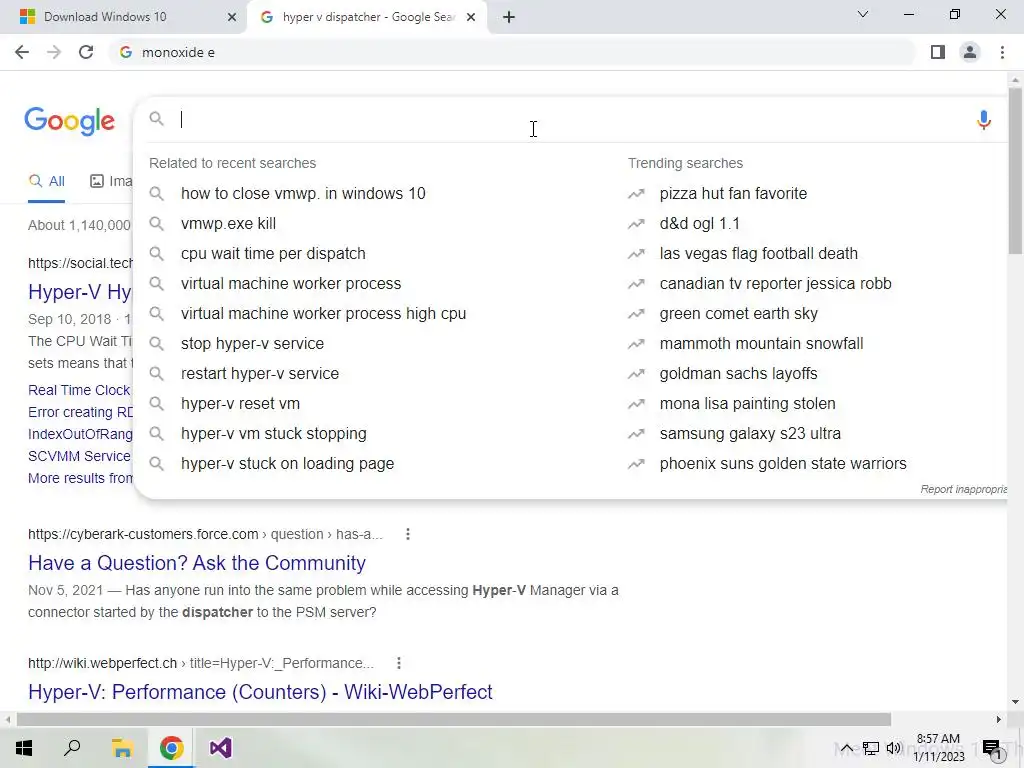Open Visual Studio from the taskbar
The width and height of the screenshot is (1024, 768).
coord(221,748)
